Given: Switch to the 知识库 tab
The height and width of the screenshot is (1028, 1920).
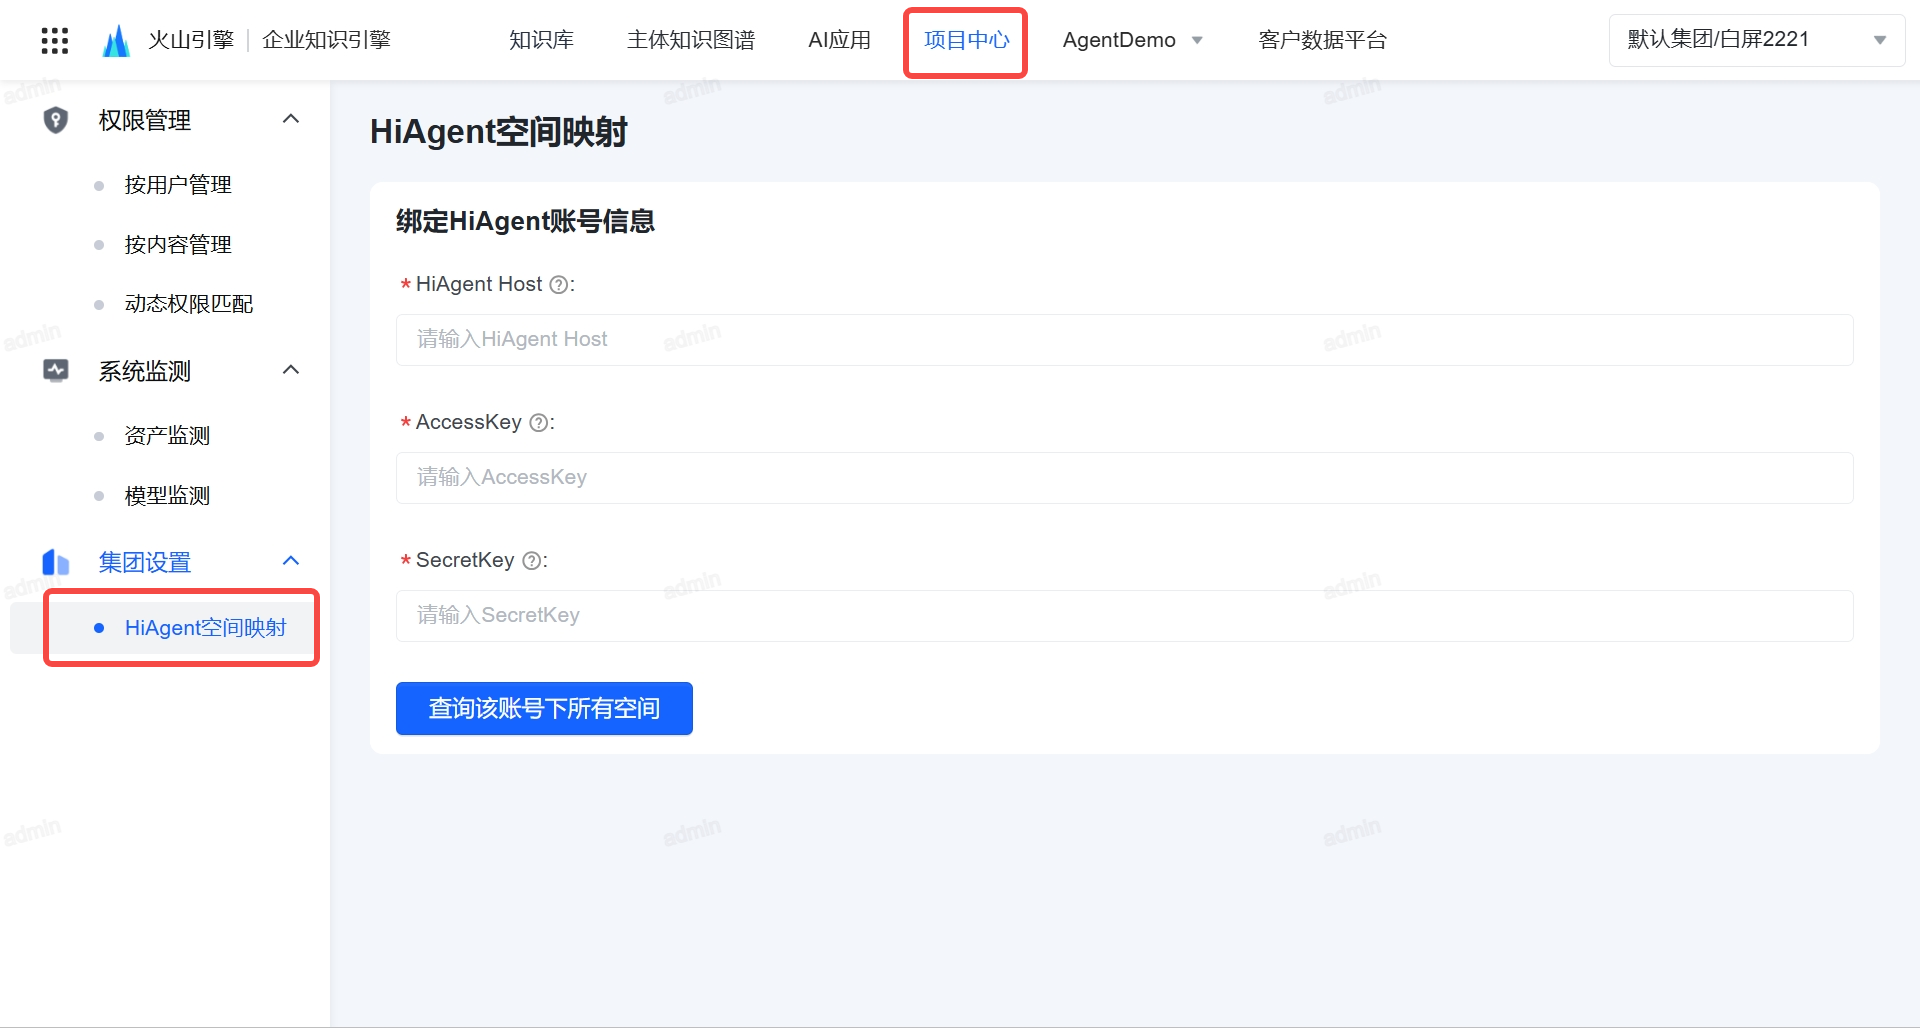Looking at the screenshot, I should pyautogui.click(x=541, y=40).
